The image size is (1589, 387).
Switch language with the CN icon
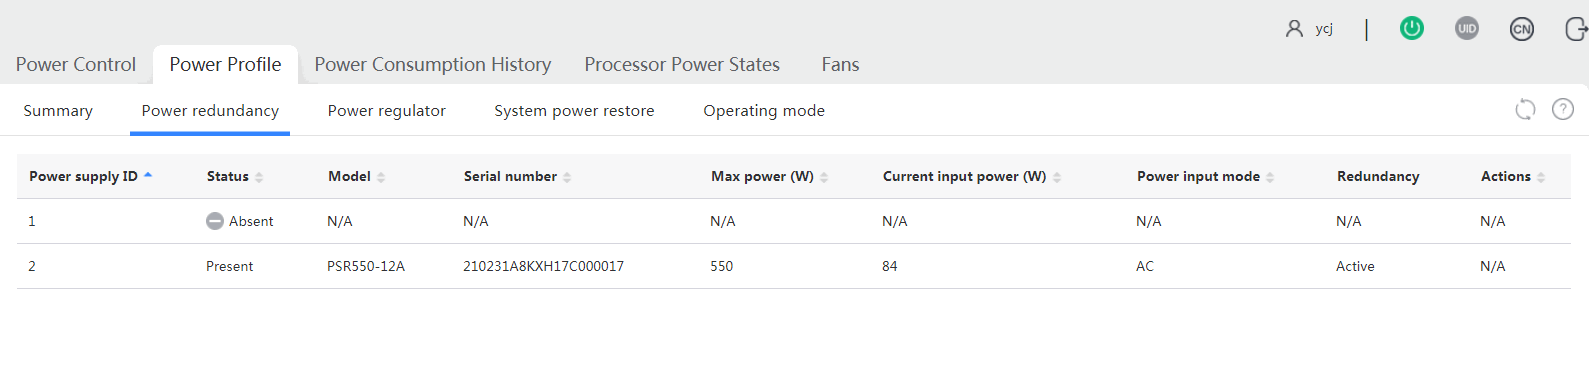tap(1522, 29)
